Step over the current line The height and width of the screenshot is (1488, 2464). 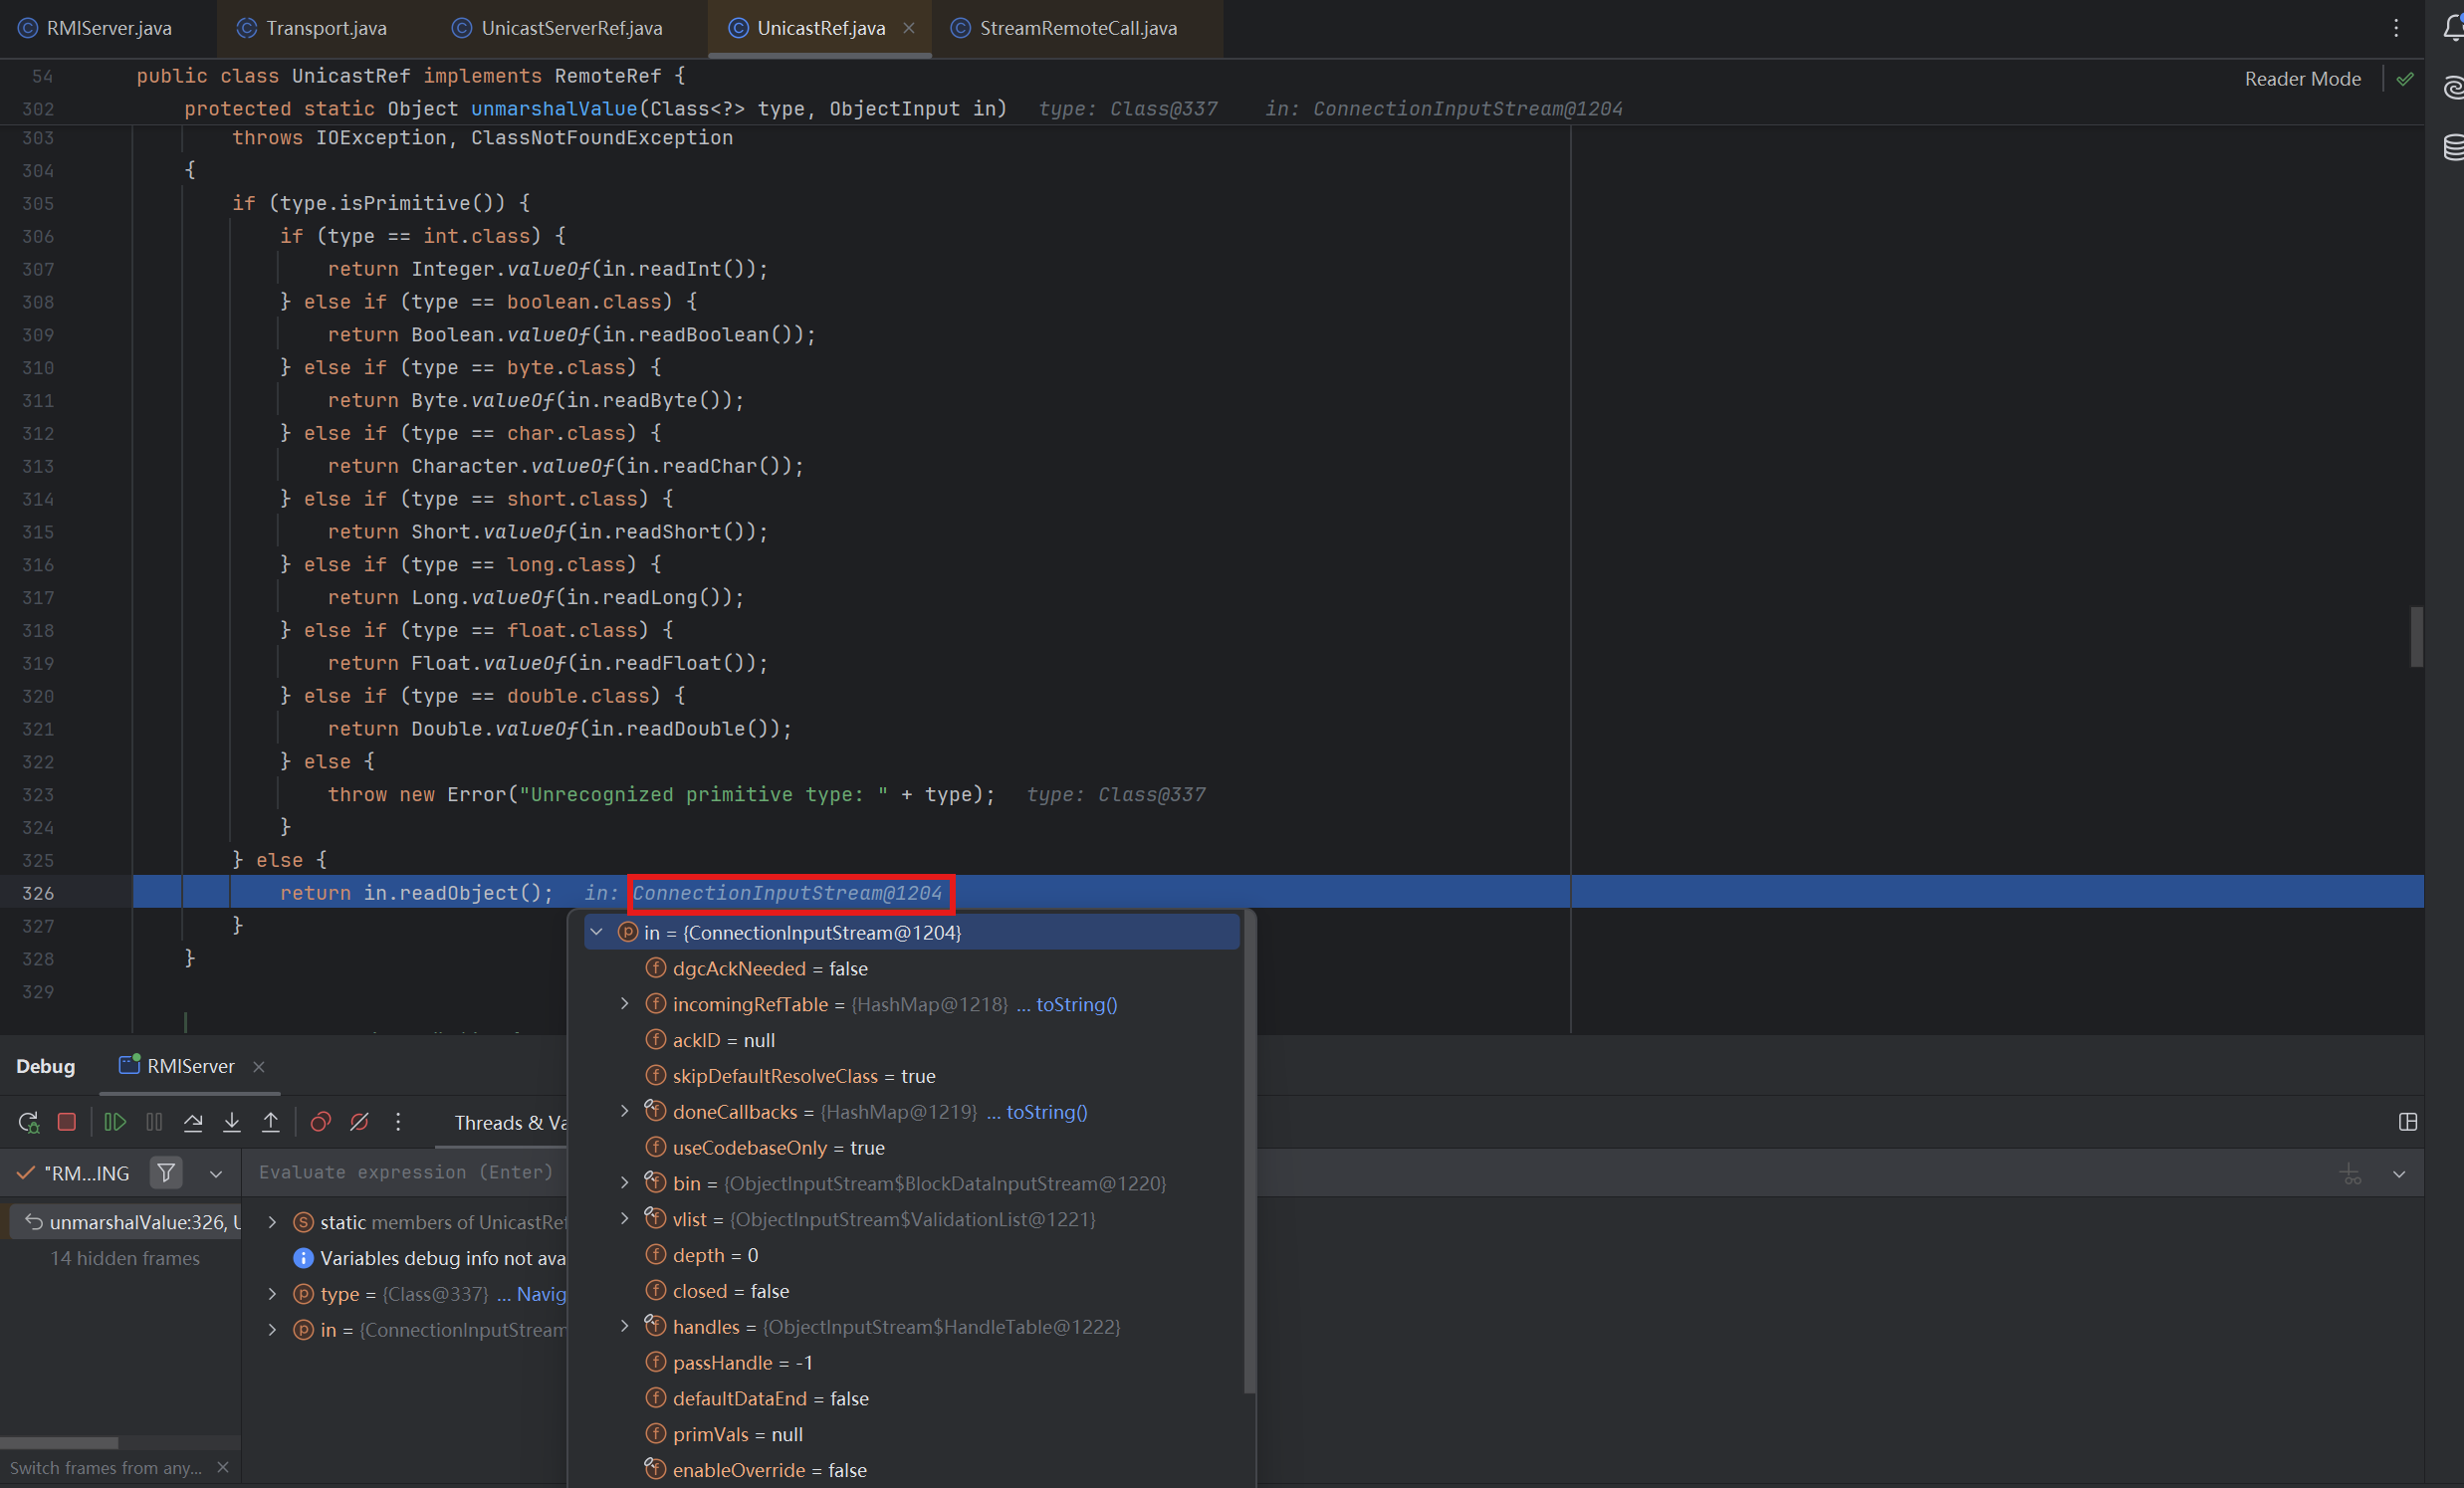click(193, 1122)
